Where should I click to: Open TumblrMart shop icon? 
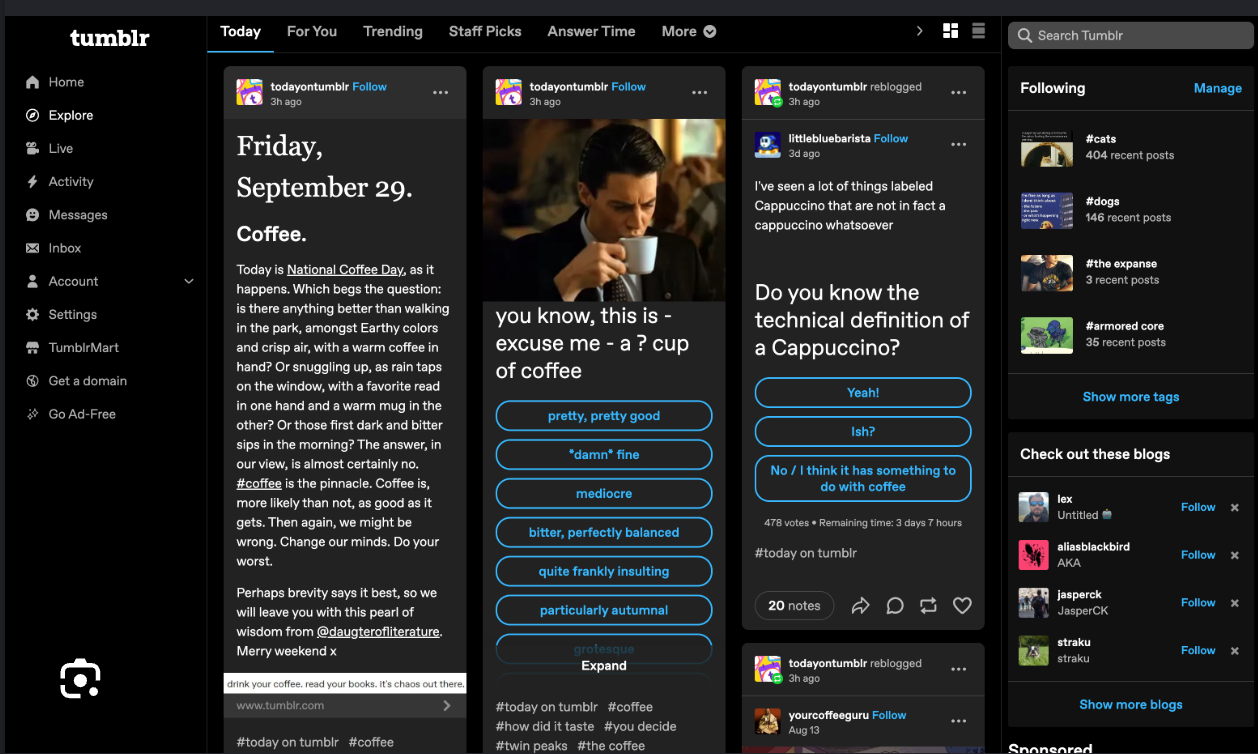32,347
